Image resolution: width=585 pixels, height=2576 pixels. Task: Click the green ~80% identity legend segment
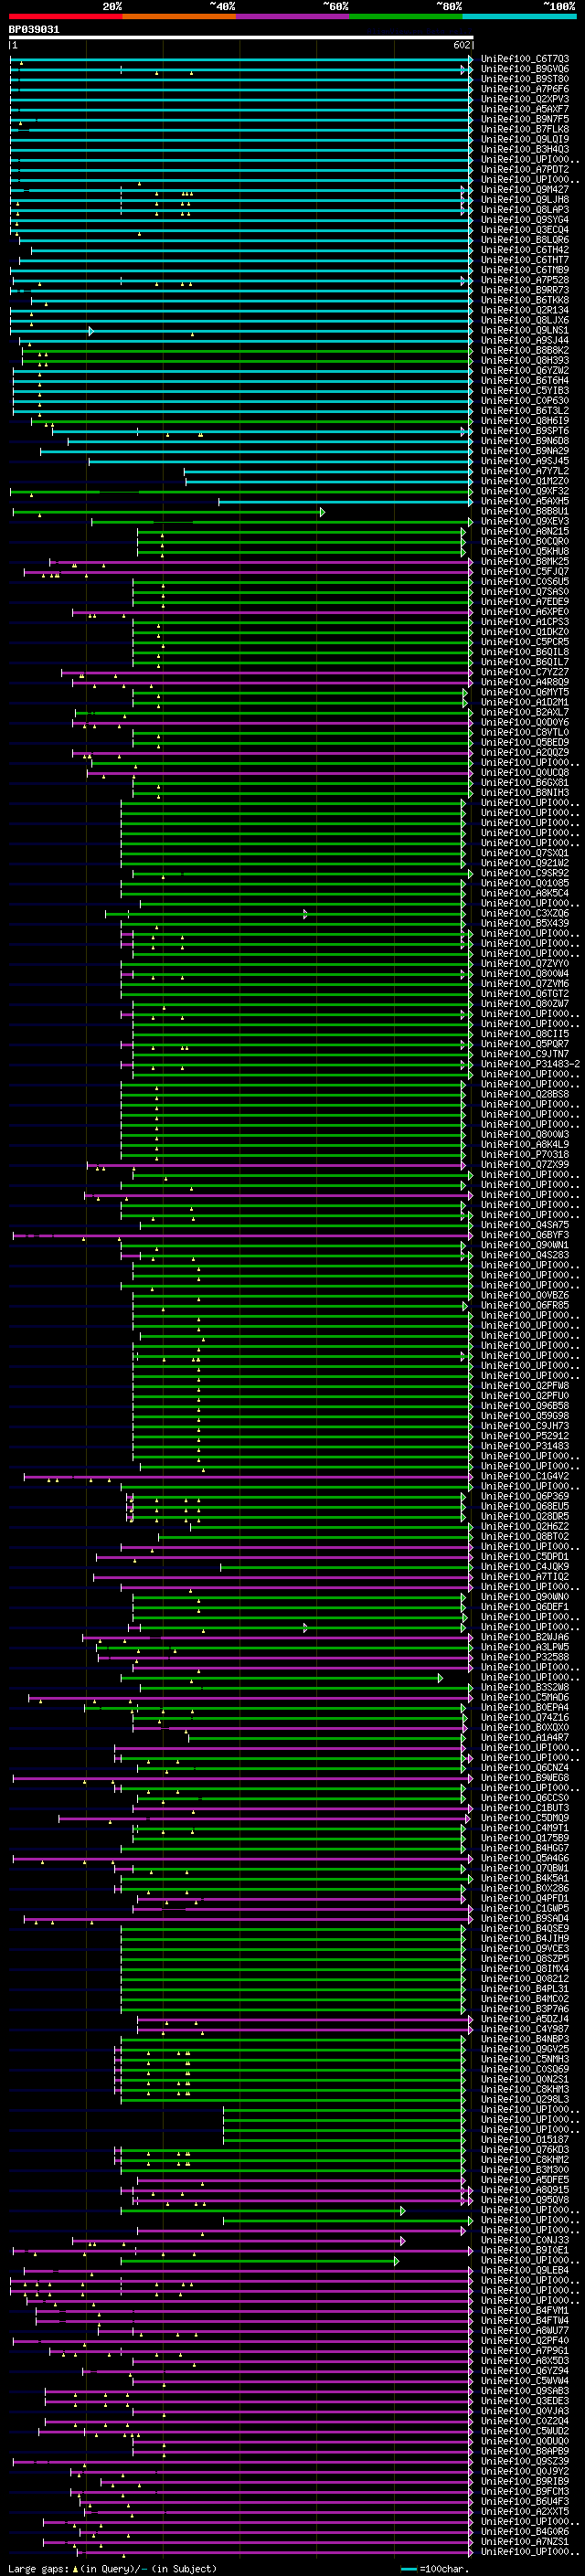pos(406,16)
